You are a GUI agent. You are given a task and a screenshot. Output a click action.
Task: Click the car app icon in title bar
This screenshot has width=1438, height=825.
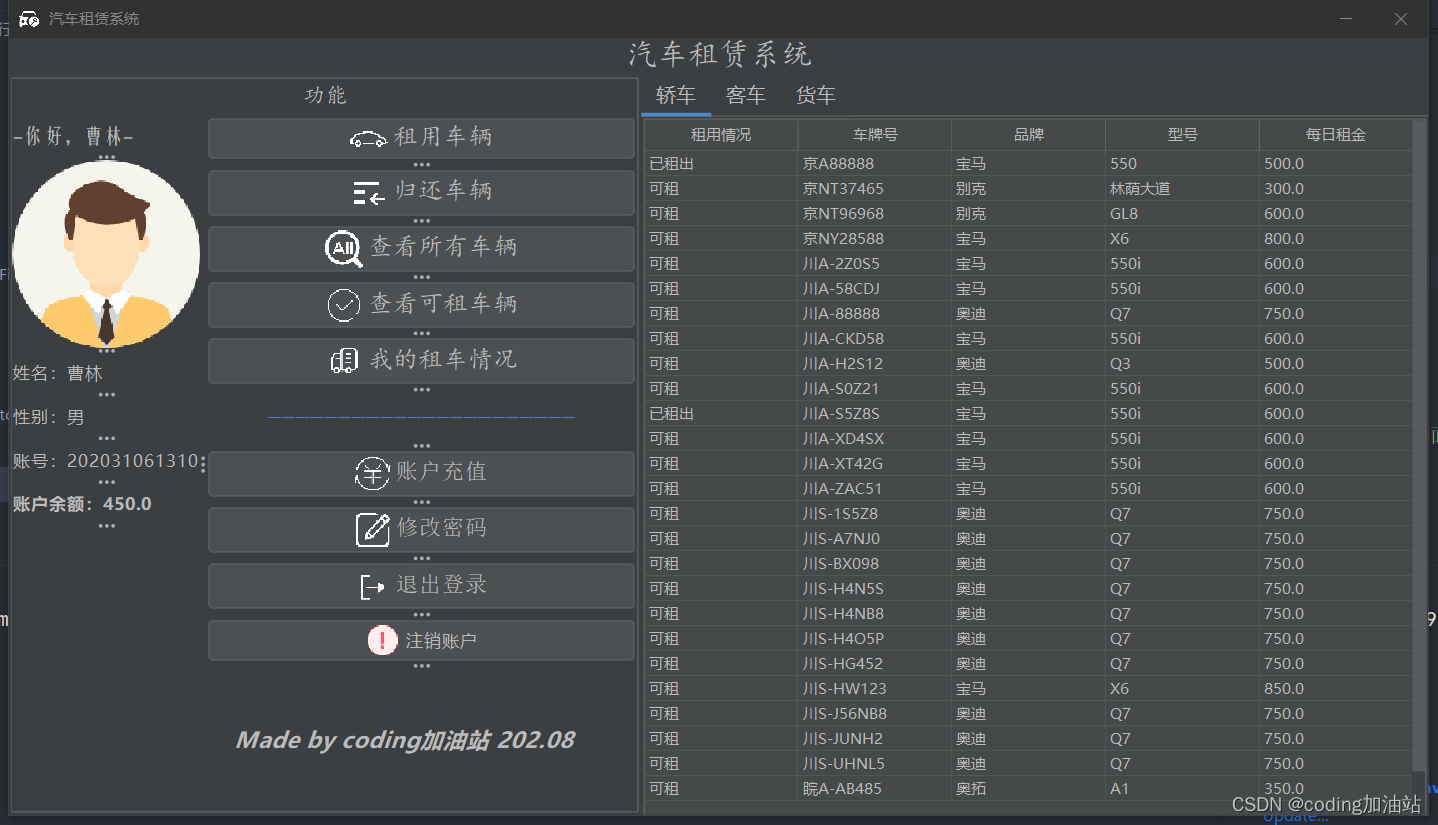(29, 19)
